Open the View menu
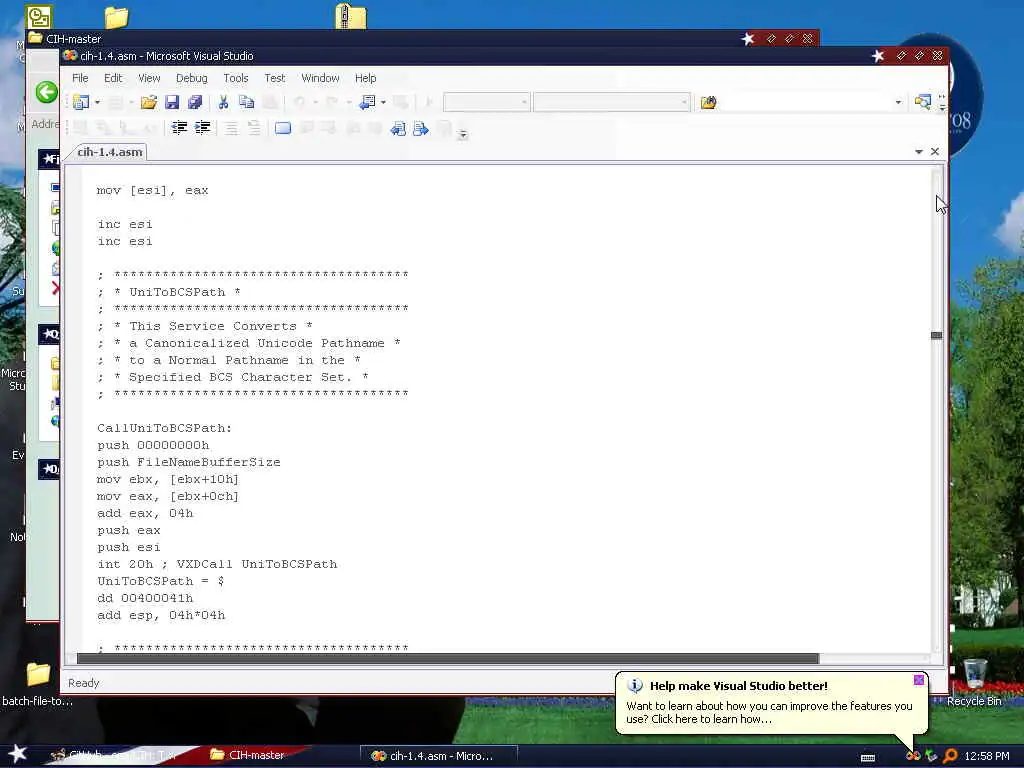The height and width of the screenshot is (768, 1024). (149, 78)
